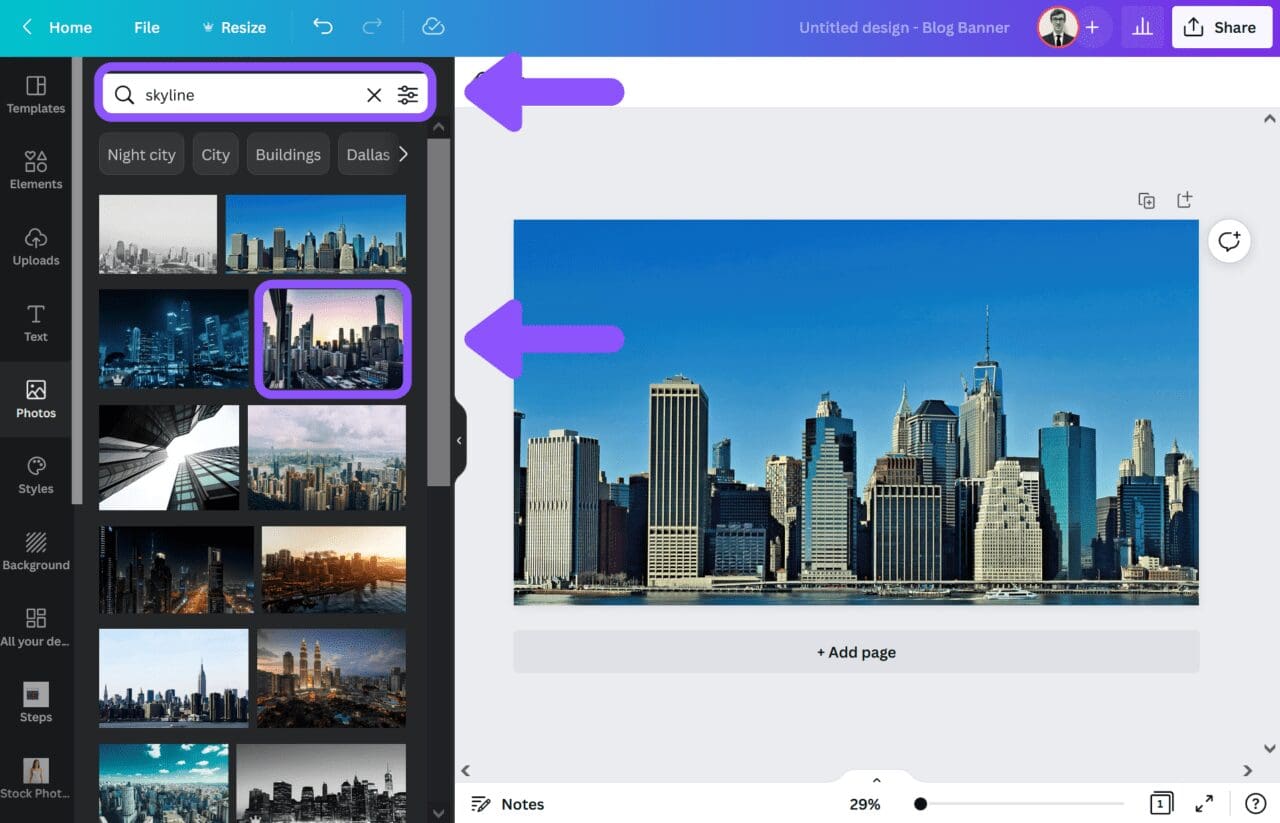Add a new page above
This screenshot has width=1280, height=823.
point(1184,200)
